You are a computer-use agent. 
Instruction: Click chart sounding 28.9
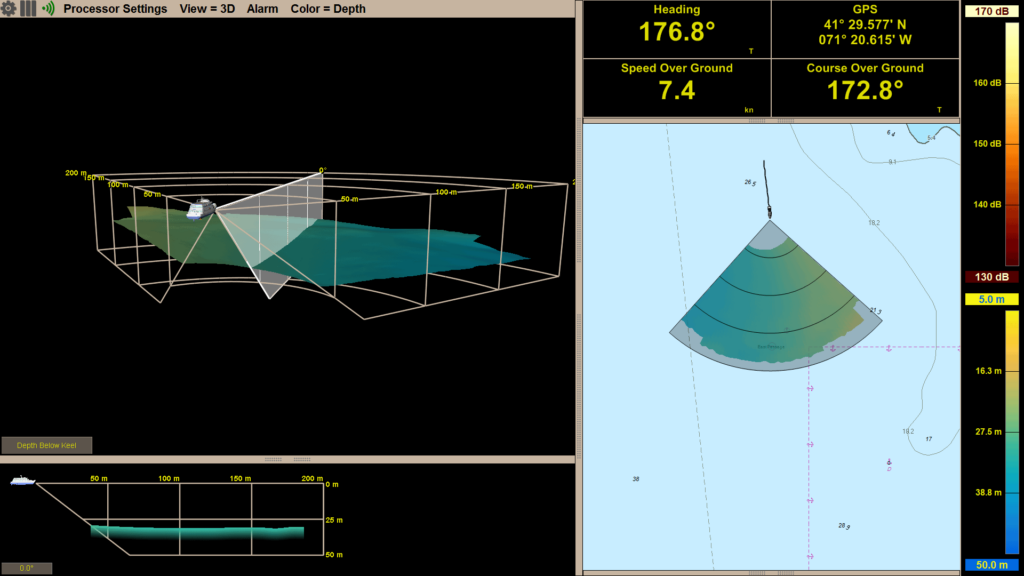pyautogui.click(x=844, y=526)
